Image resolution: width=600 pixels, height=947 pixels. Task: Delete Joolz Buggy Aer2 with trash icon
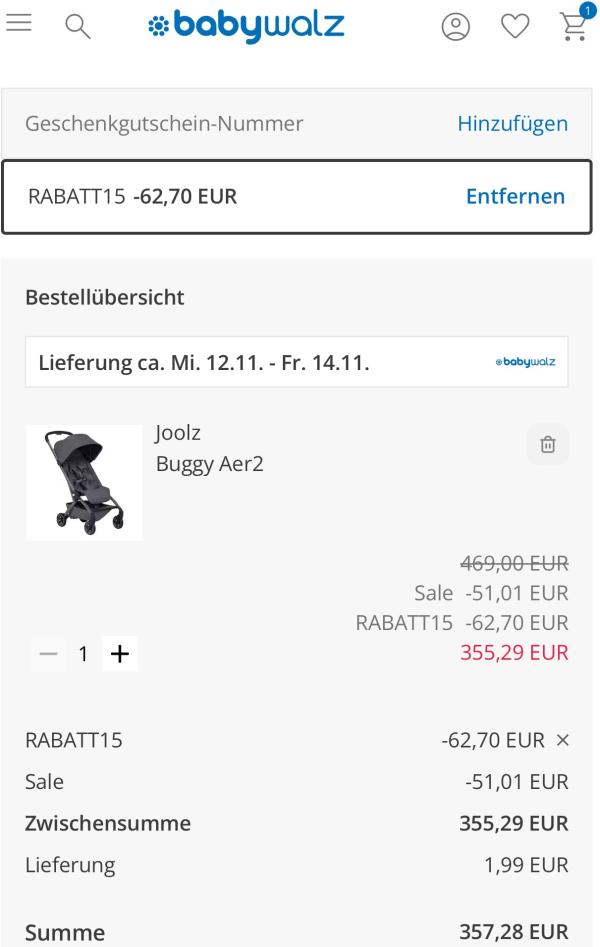[x=547, y=445]
